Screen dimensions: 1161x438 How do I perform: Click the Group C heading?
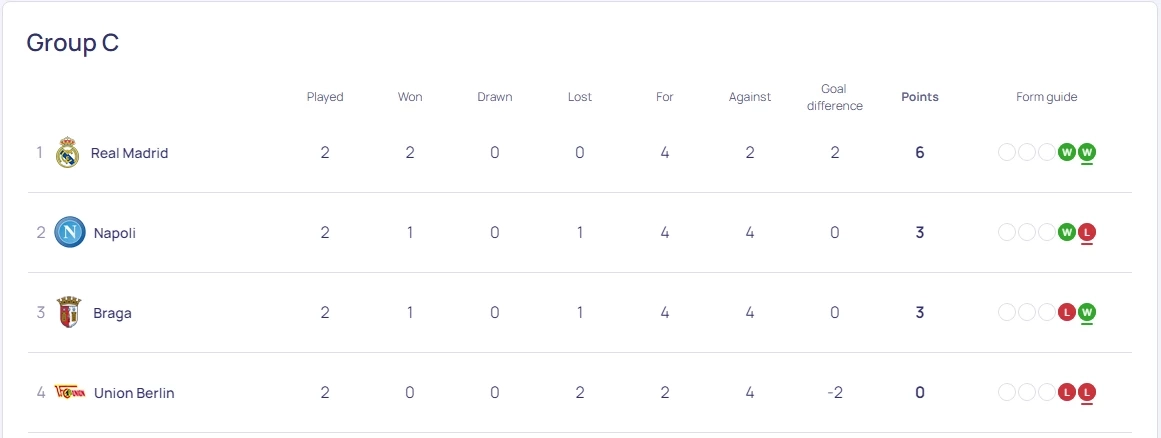pyautogui.click(x=73, y=43)
